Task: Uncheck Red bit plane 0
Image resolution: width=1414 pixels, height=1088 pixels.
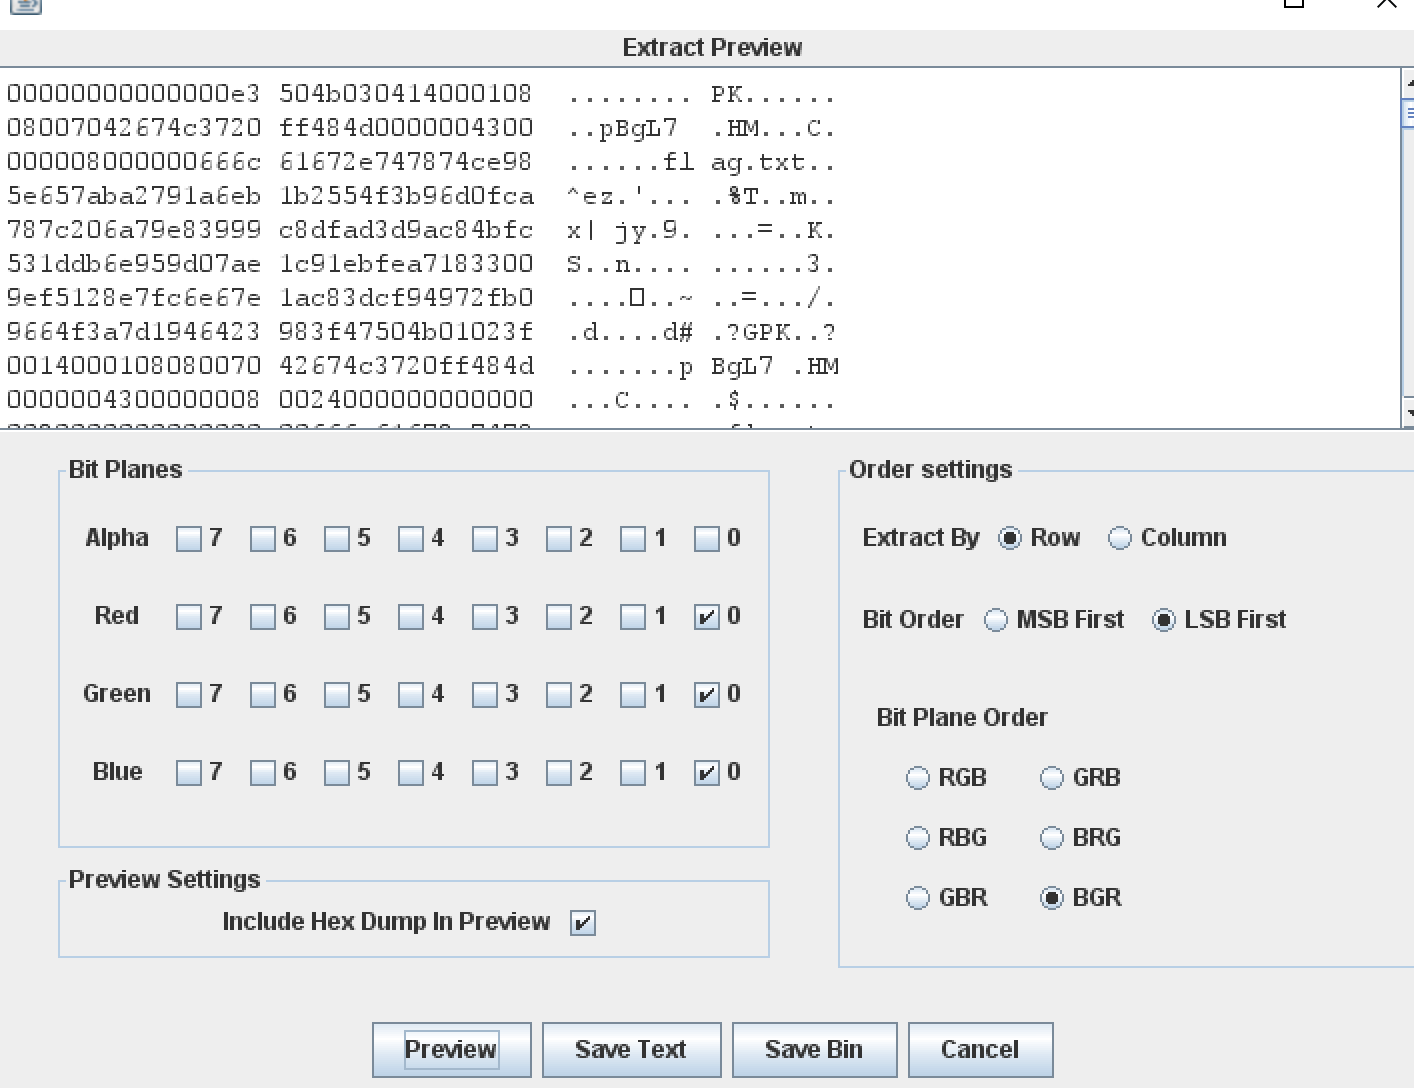Action: click(707, 617)
